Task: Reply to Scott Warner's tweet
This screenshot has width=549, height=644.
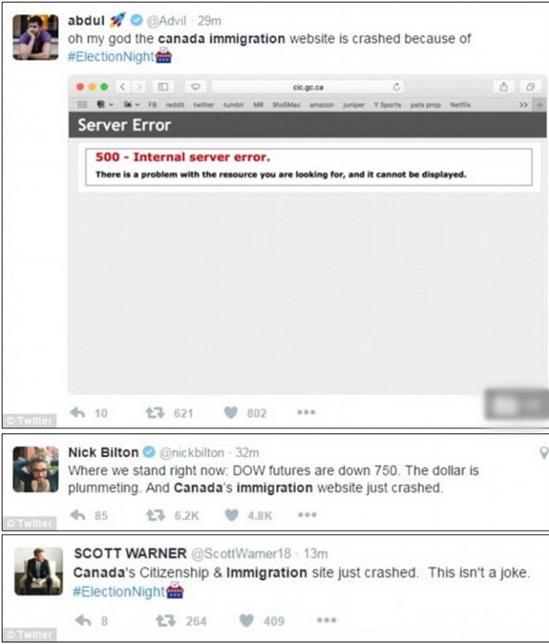Action: [x=83, y=620]
